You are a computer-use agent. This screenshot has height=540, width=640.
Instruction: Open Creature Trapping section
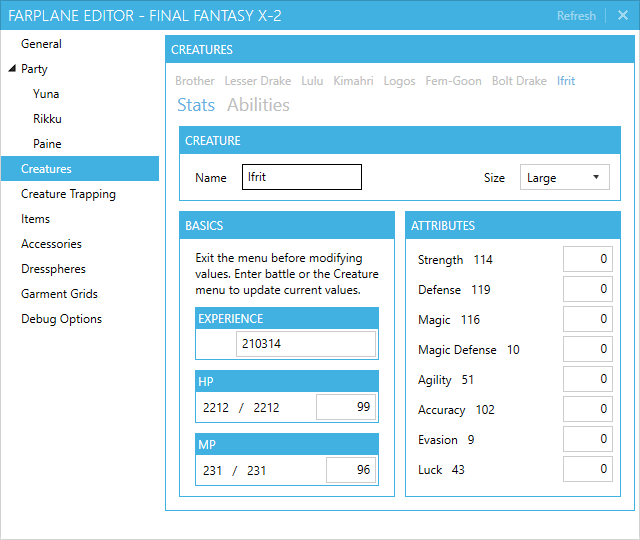click(x=68, y=194)
